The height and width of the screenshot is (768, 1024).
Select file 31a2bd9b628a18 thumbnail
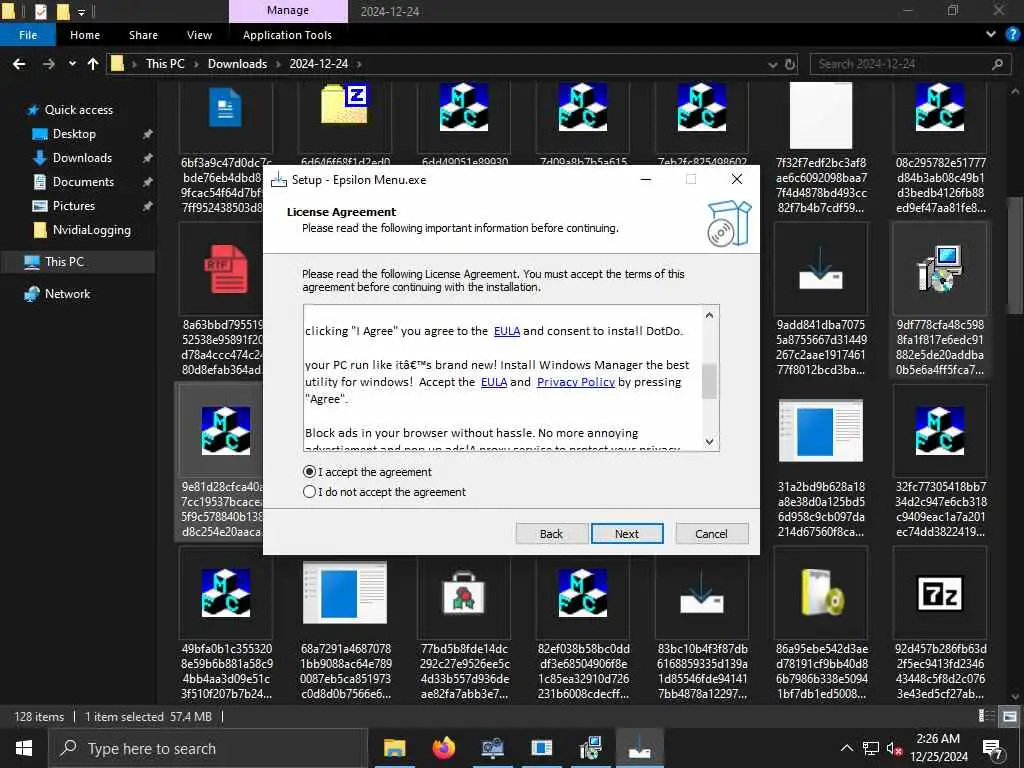click(820, 431)
